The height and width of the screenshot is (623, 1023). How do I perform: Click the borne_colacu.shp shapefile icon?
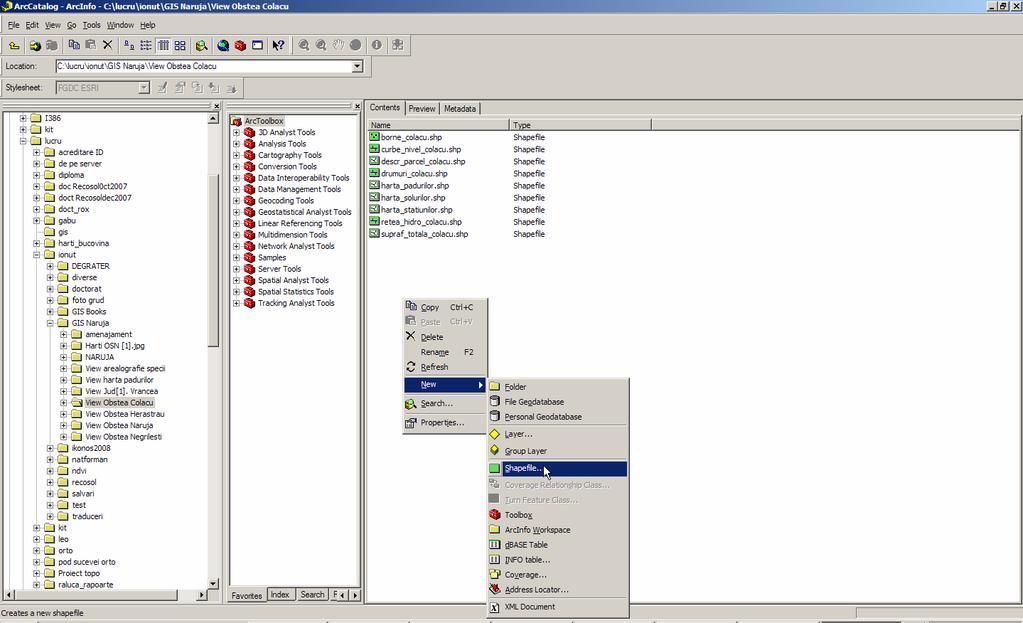click(x=374, y=137)
